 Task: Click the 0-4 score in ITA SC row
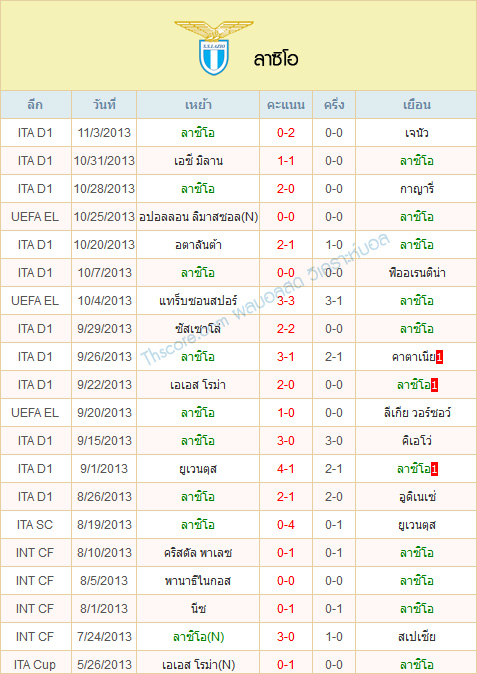click(286, 525)
